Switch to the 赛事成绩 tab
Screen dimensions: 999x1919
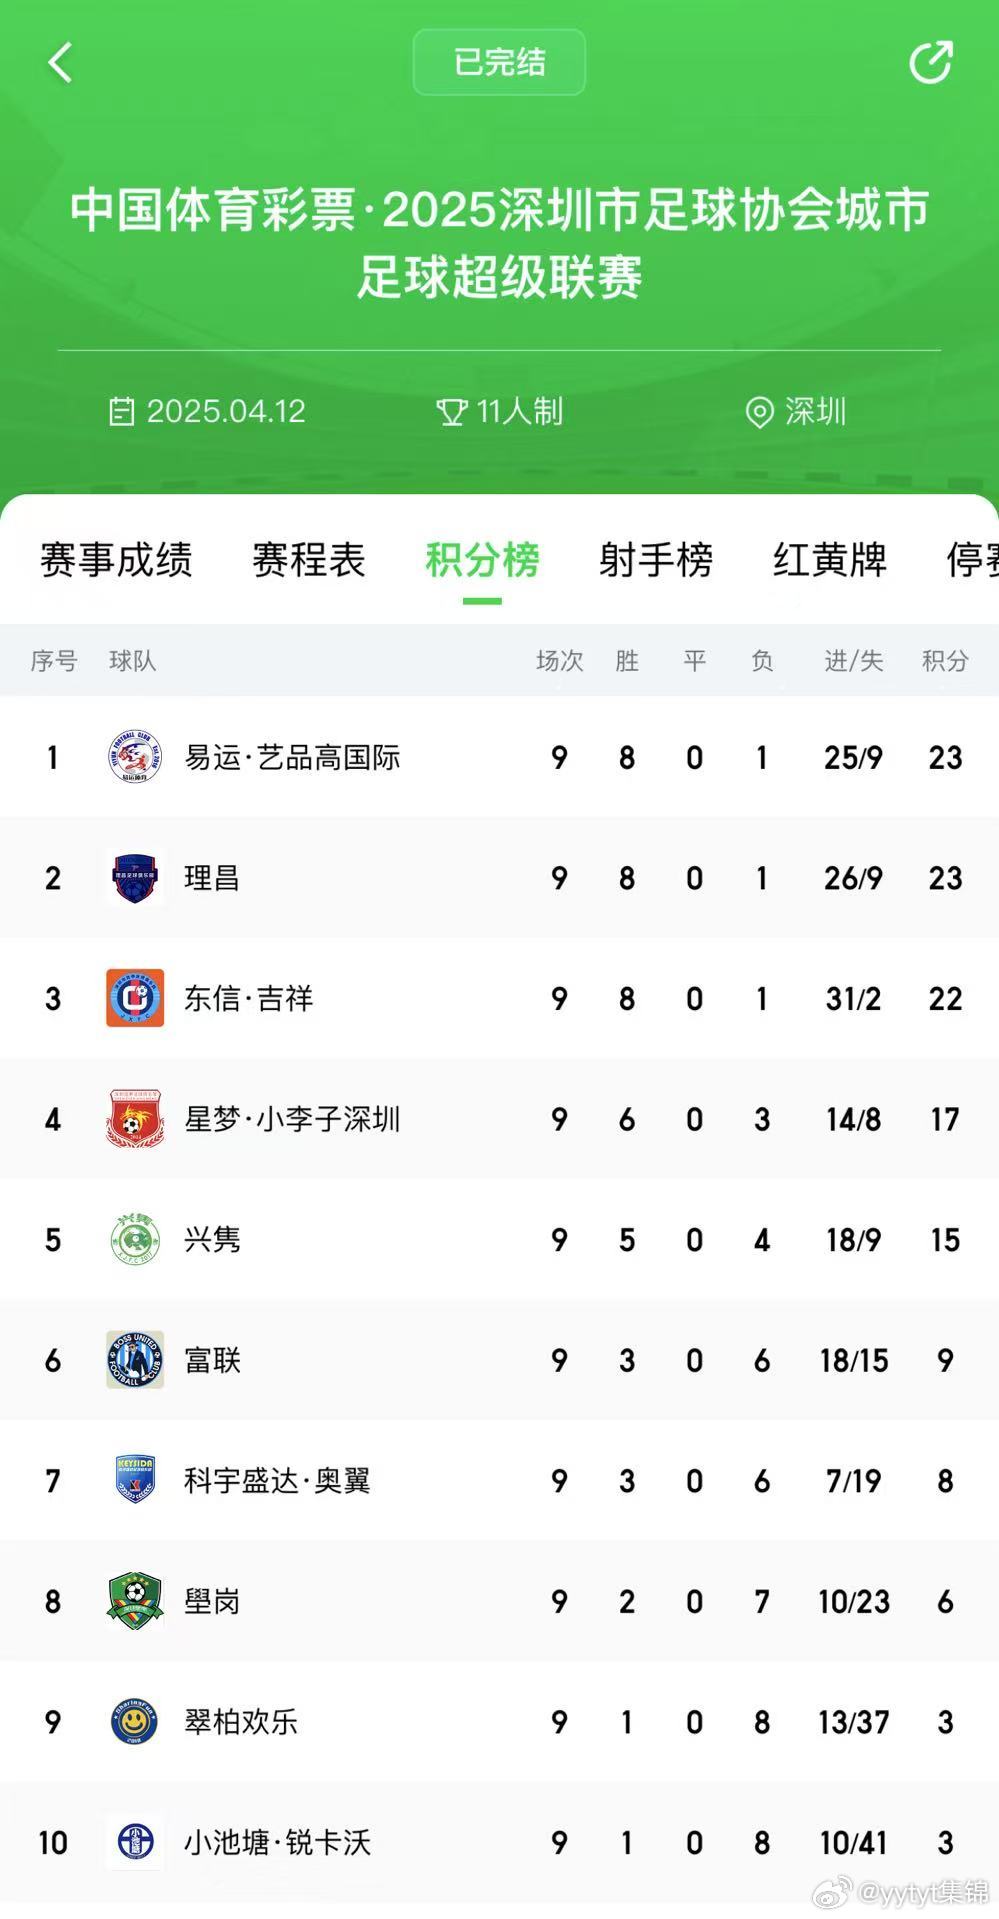[x=116, y=559]
